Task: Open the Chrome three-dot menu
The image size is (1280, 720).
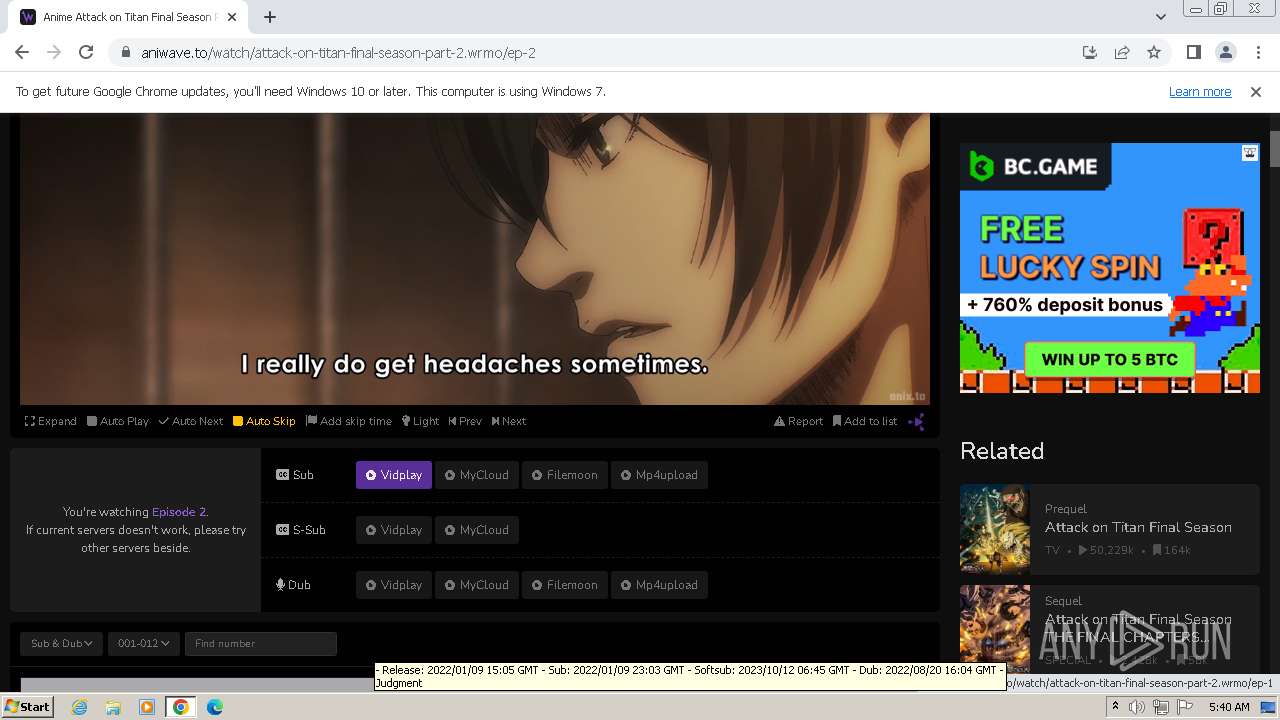Action: [x=1258, y=52]
